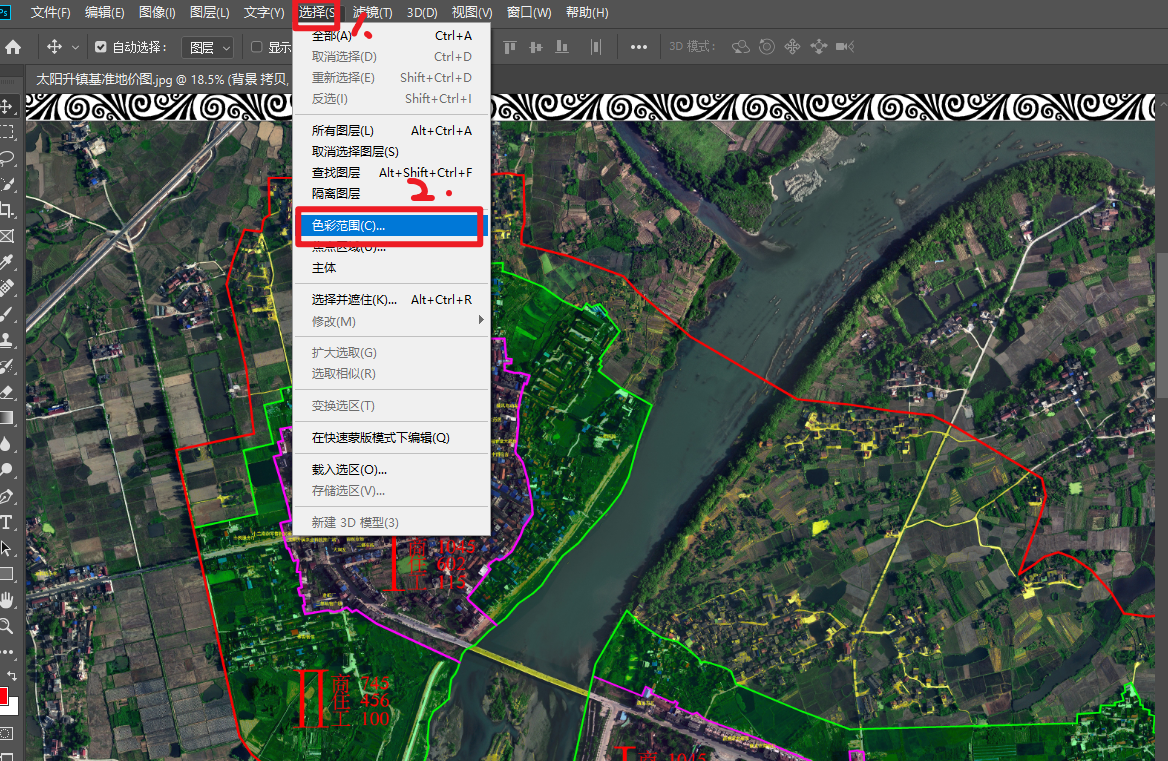
Task: Click the 3D Roll mode icon
Action: click(766, 47)
